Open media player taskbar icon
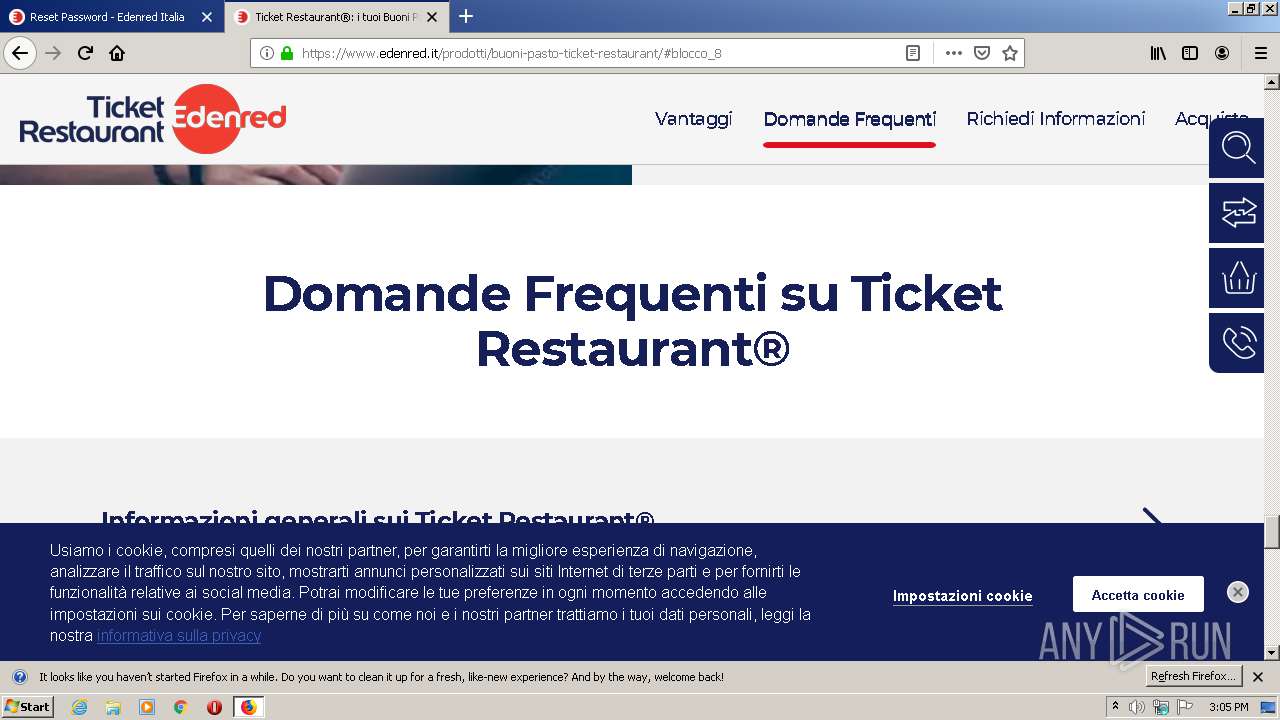Viewport: 1280px width, 720px height. pyautogui.click(x=147, y=707)
